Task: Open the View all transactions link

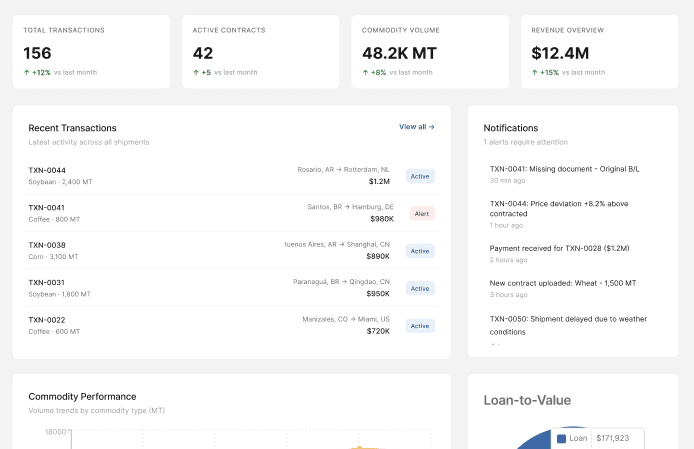Action: point(416,127)
